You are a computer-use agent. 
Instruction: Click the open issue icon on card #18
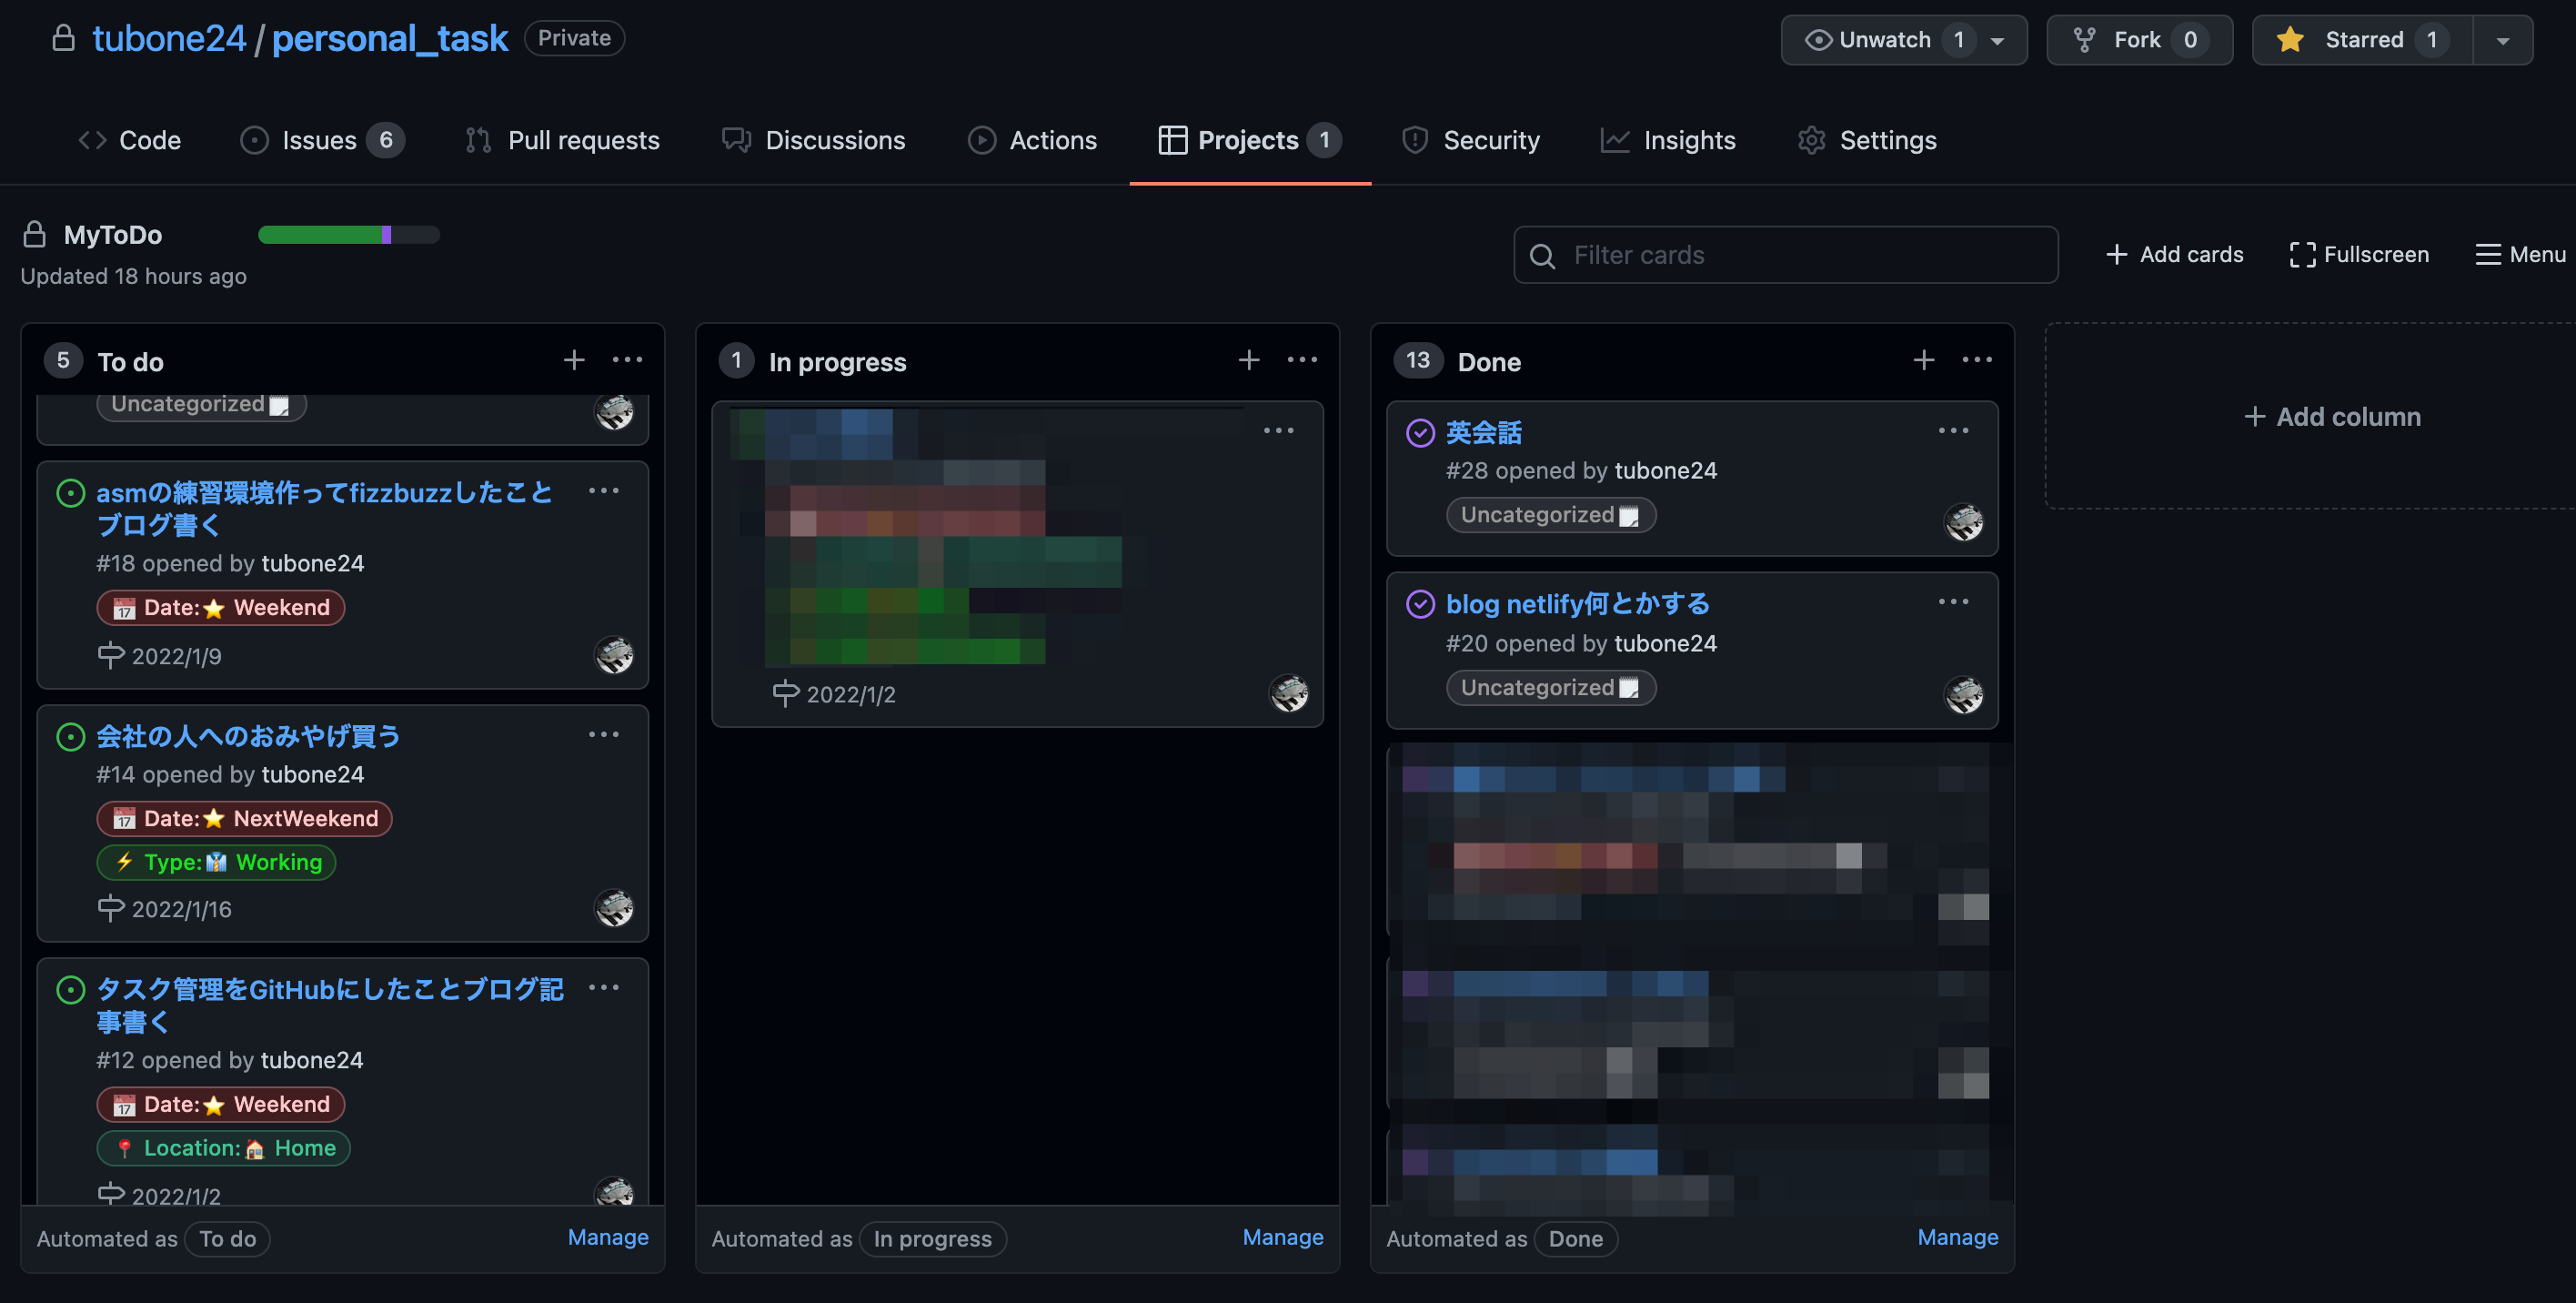pyautogui.click(x=71, y=492)
